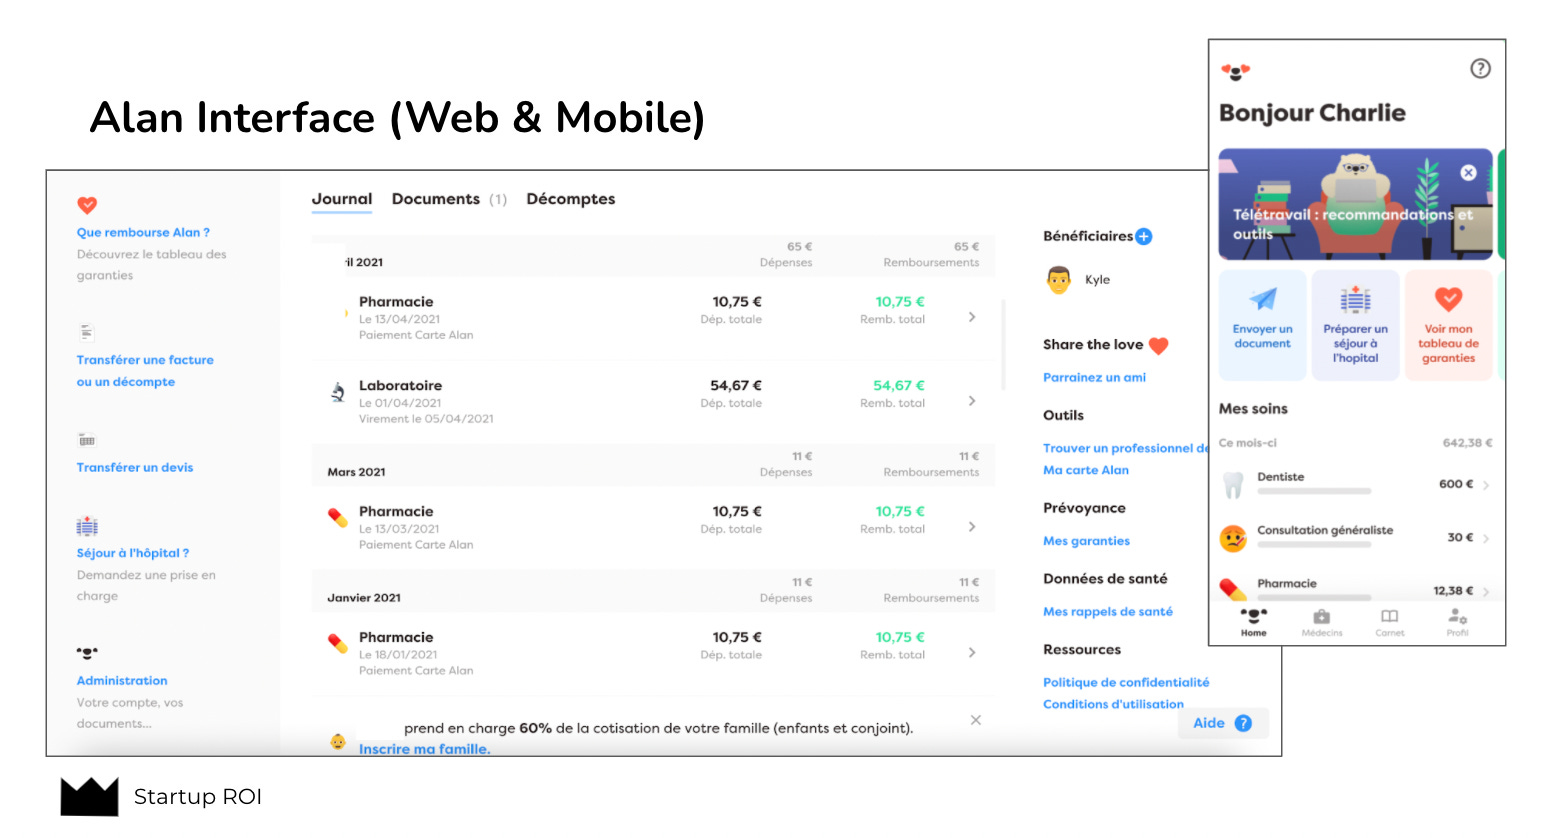Click Kyle's avatar icon
1544x838 pixels.
(1059, 280)
